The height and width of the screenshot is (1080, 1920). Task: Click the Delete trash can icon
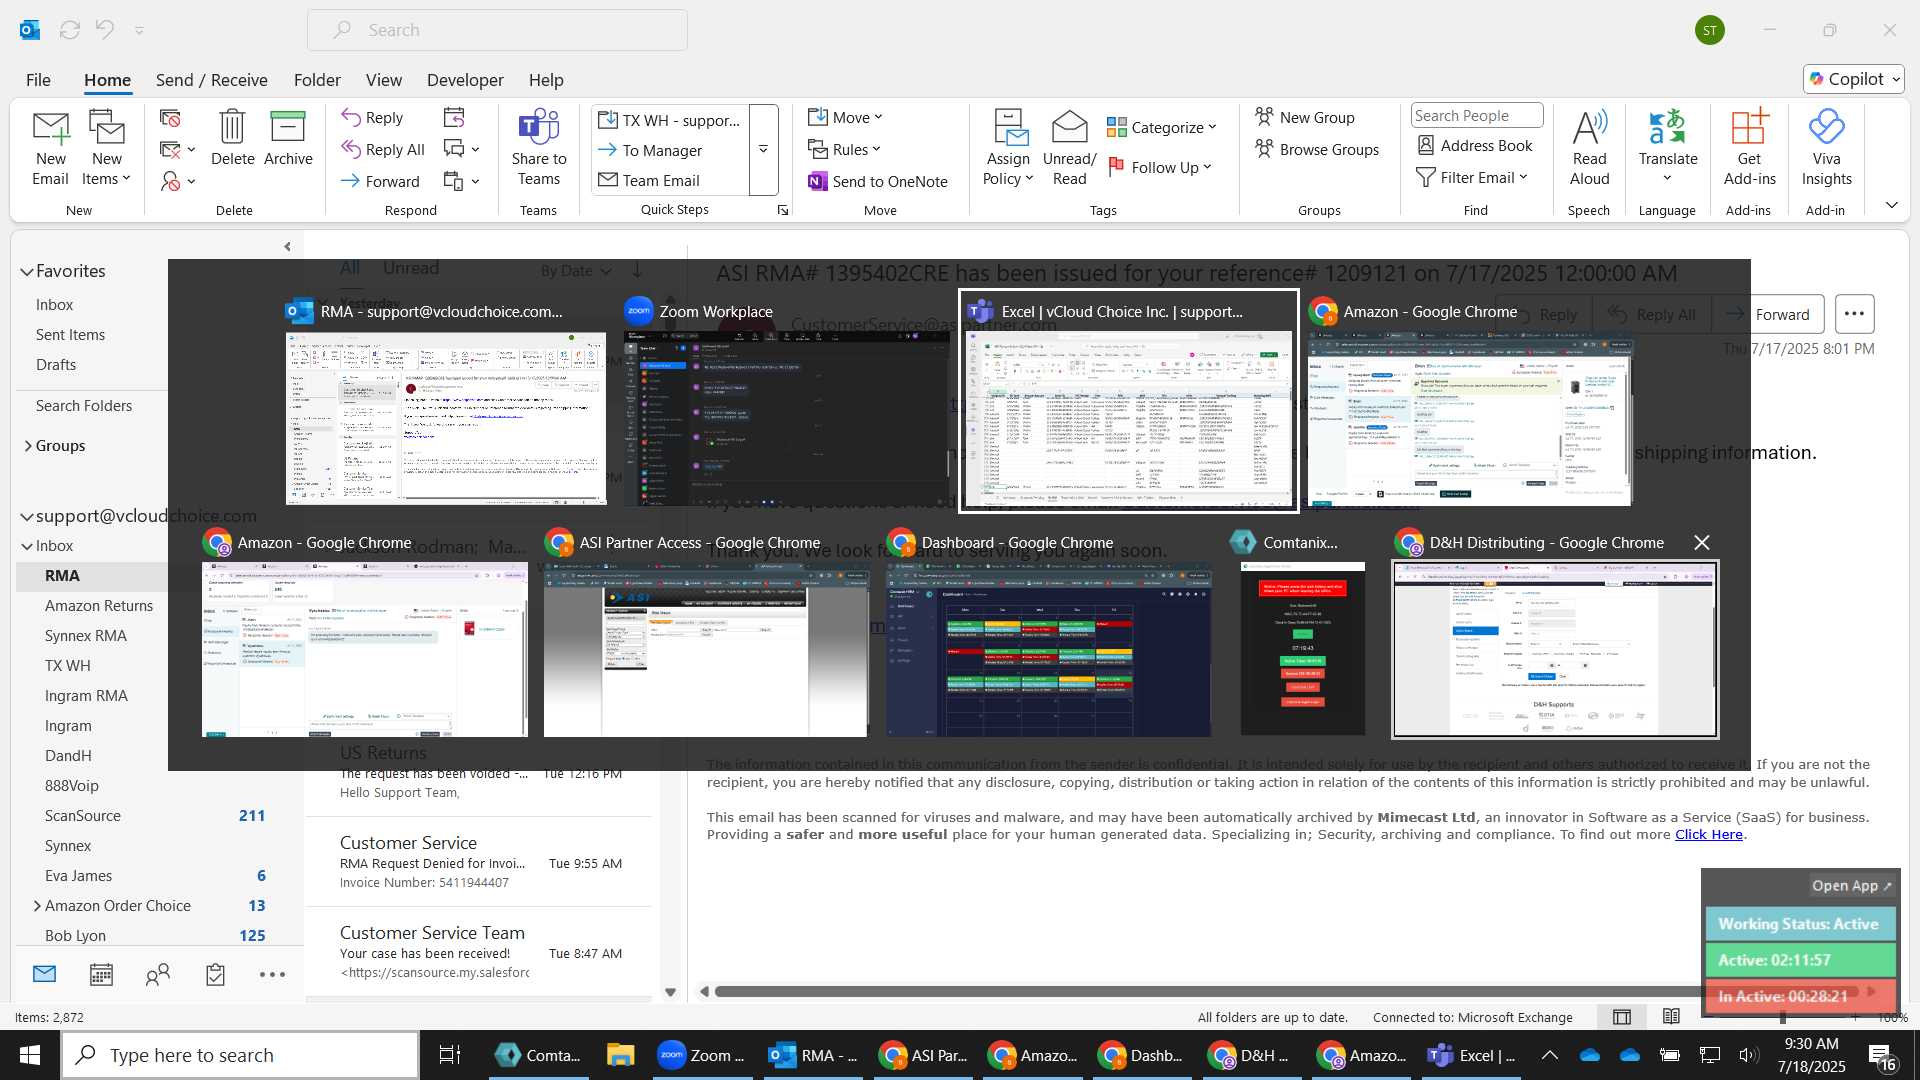click(x=232, y=138)
